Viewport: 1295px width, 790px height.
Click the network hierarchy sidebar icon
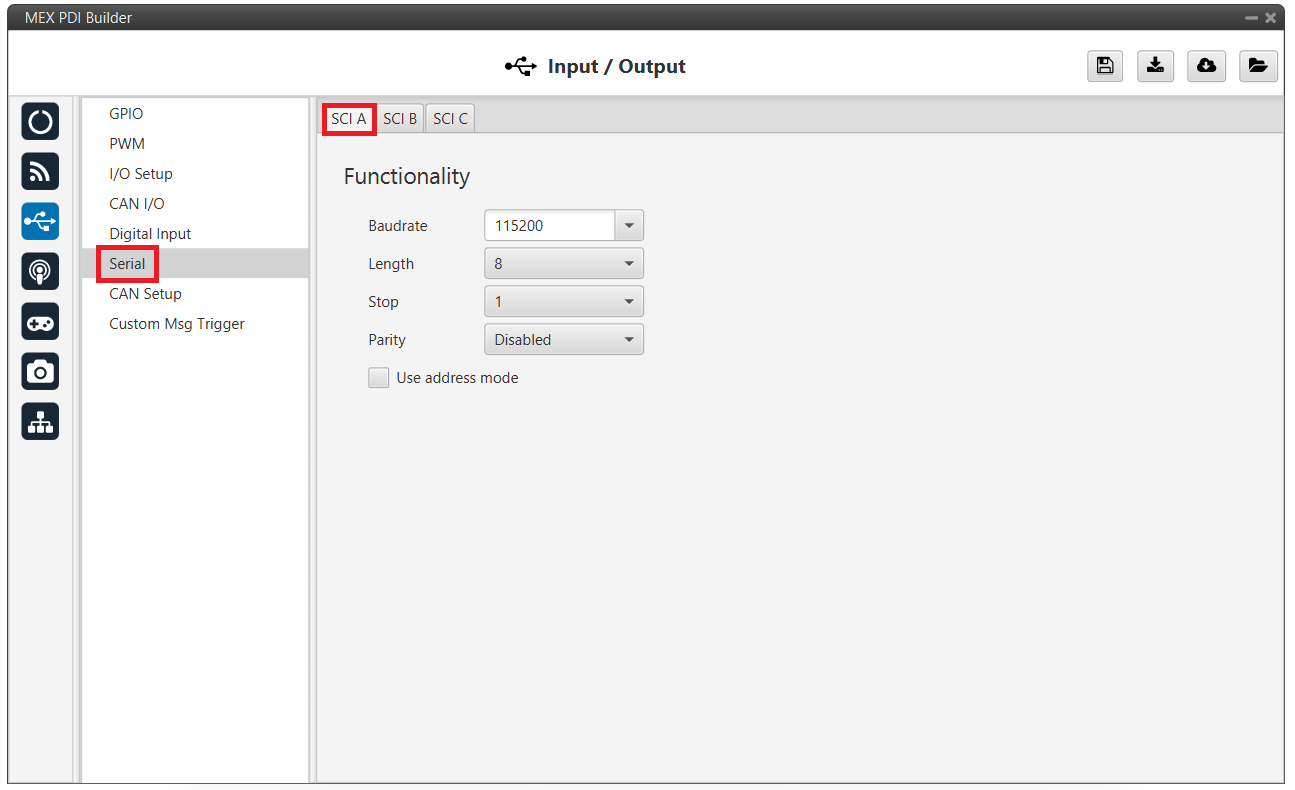pos(40,421)
